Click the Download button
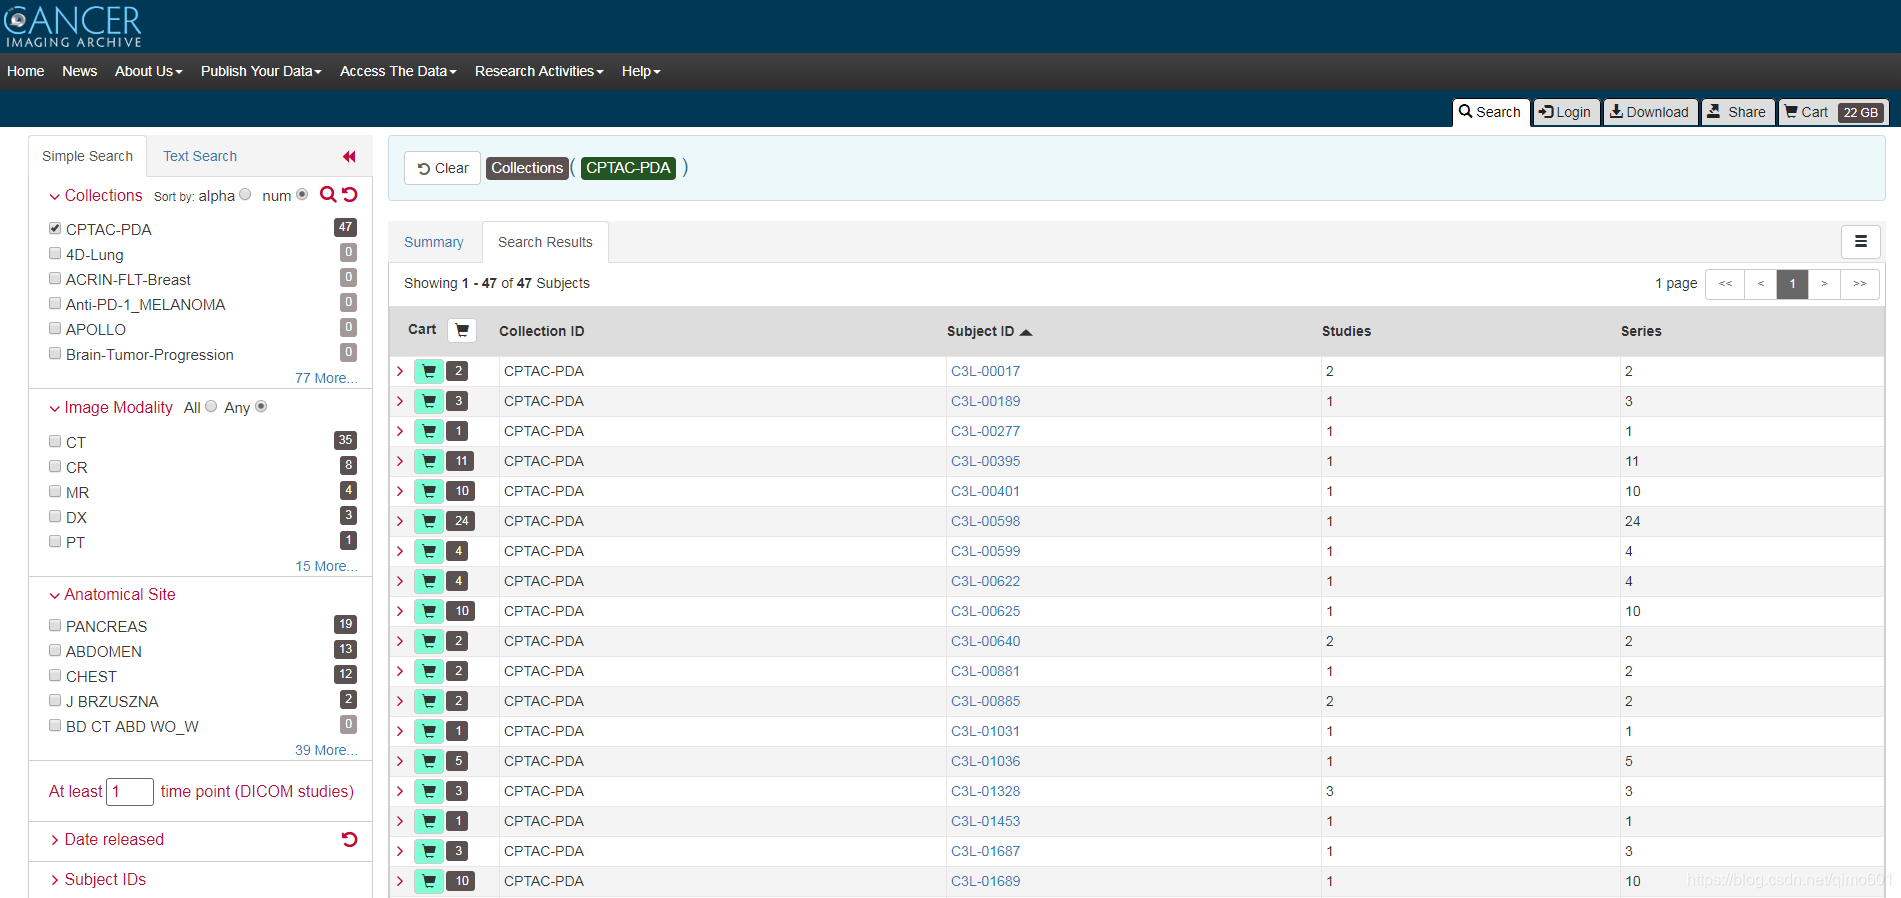 coord(1650,112)
